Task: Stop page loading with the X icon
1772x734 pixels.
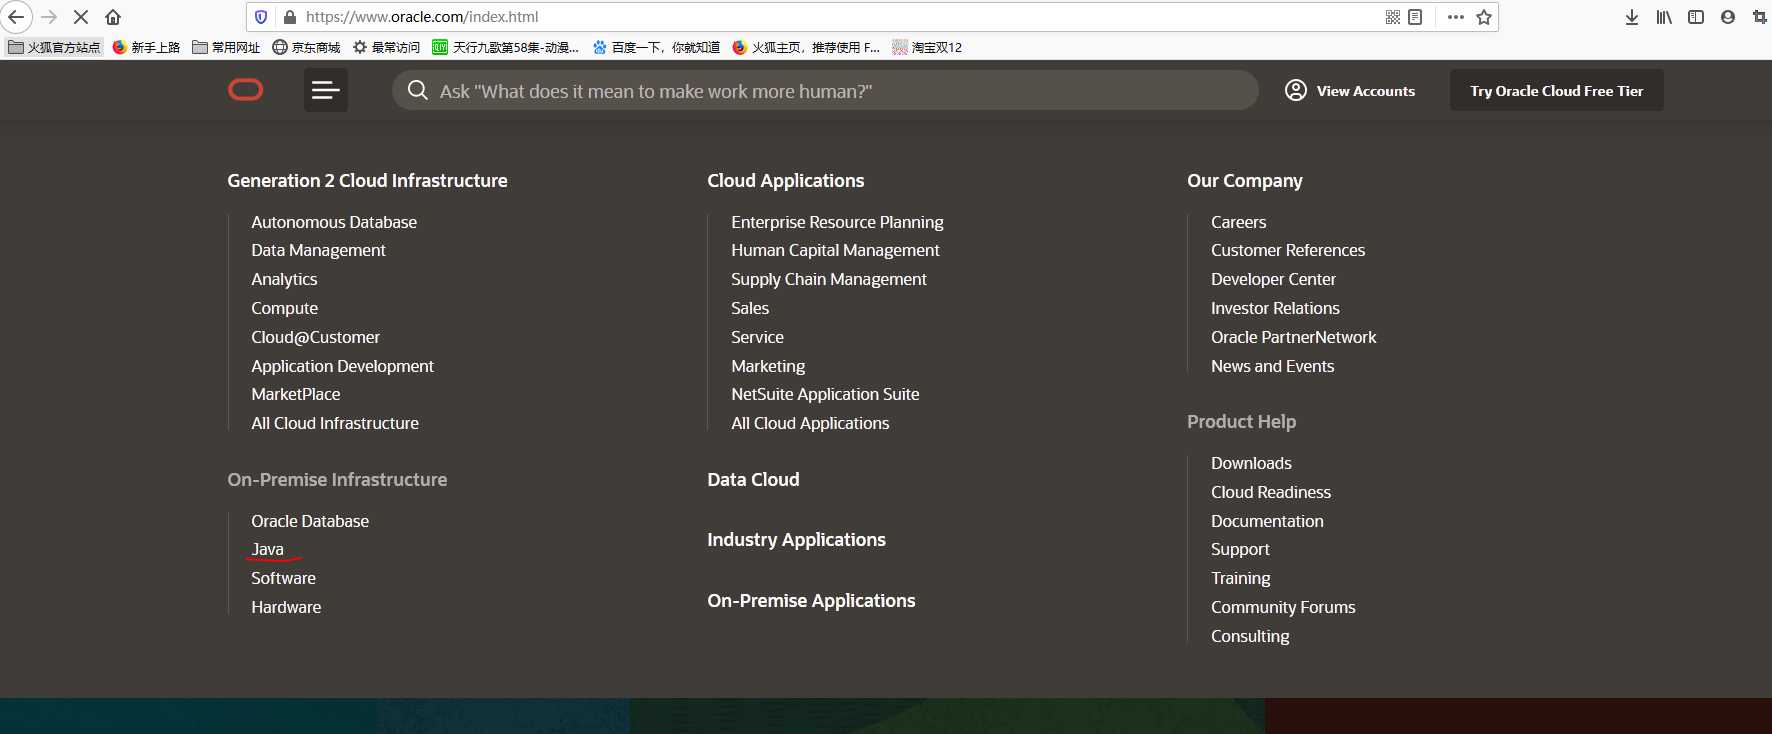Action: tap(81, 17)
